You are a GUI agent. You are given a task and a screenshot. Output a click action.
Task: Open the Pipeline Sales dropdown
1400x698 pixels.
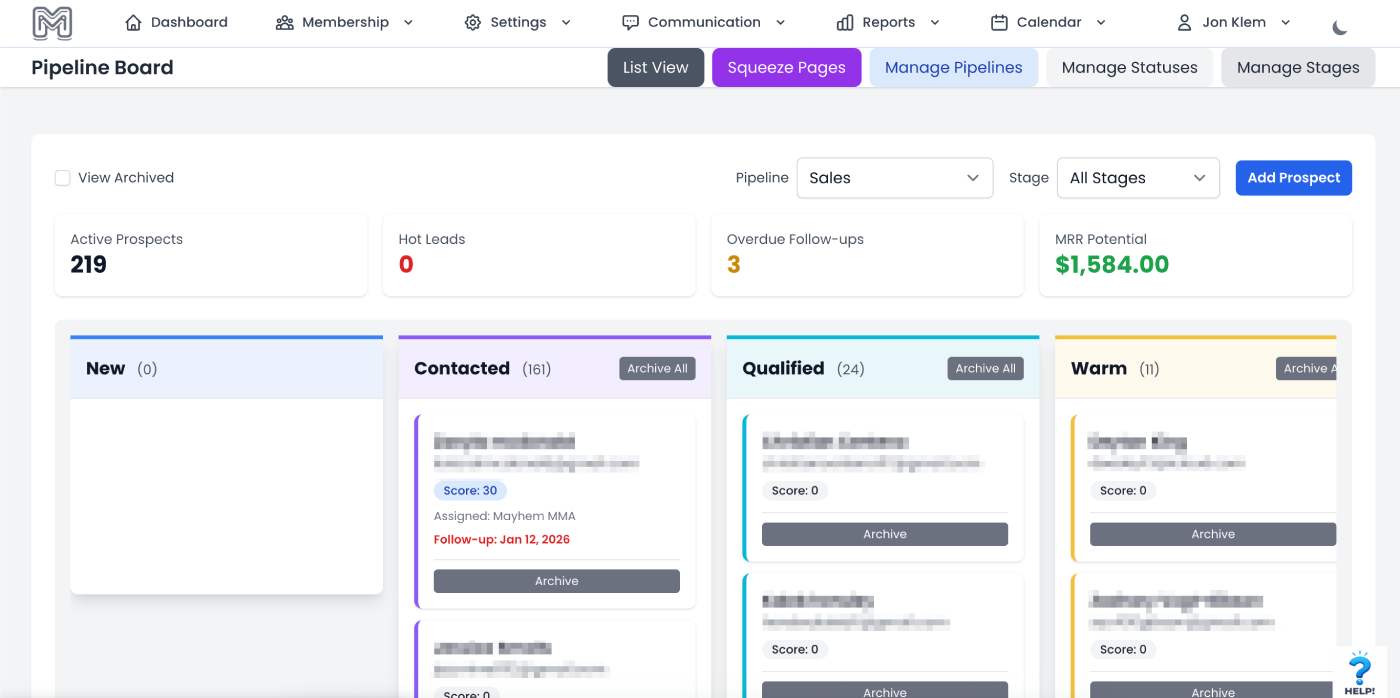tap(894, 178)
